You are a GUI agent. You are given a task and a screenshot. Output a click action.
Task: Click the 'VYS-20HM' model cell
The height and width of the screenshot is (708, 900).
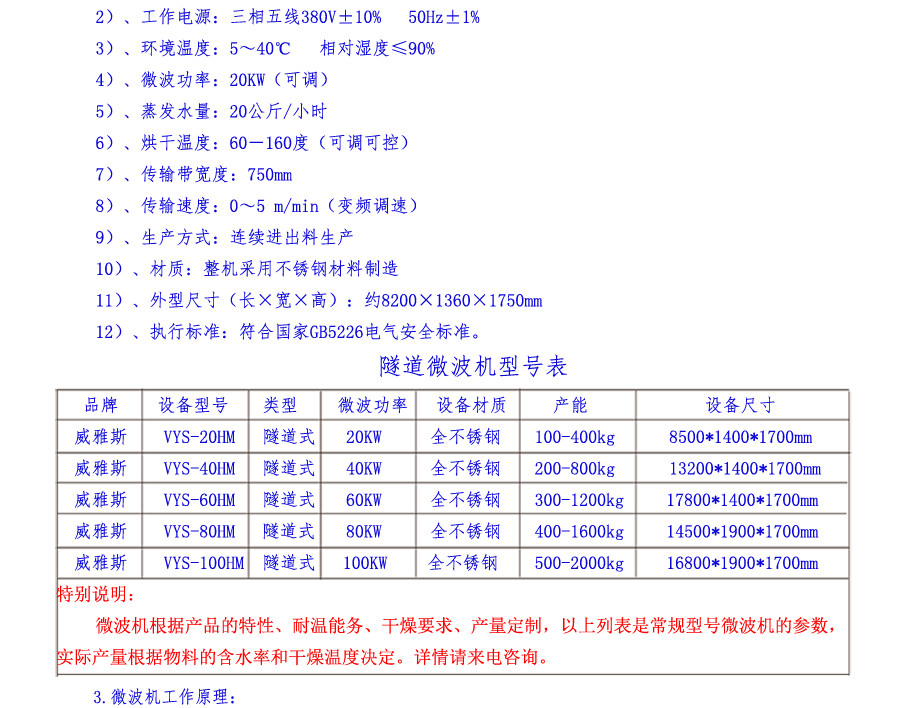[199, 438]
